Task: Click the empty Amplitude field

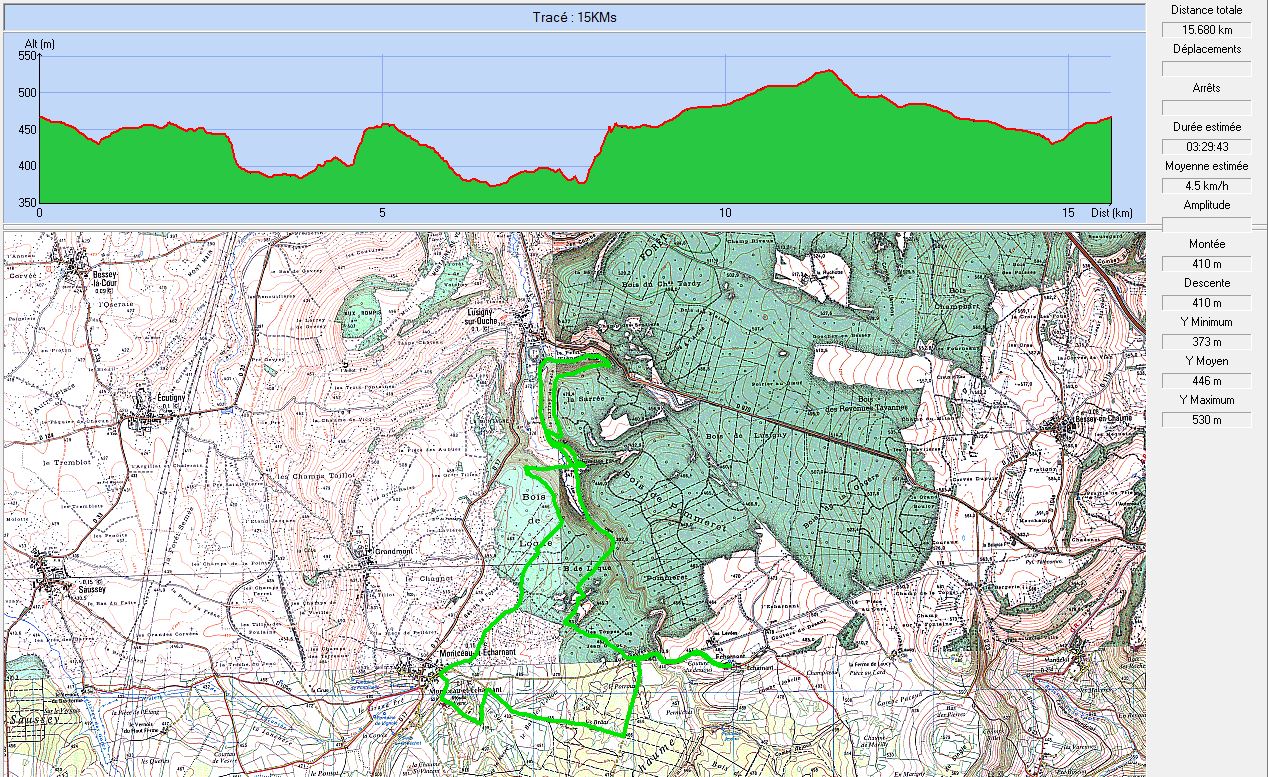Action: pyautogui.click(x=1206, y=225)
